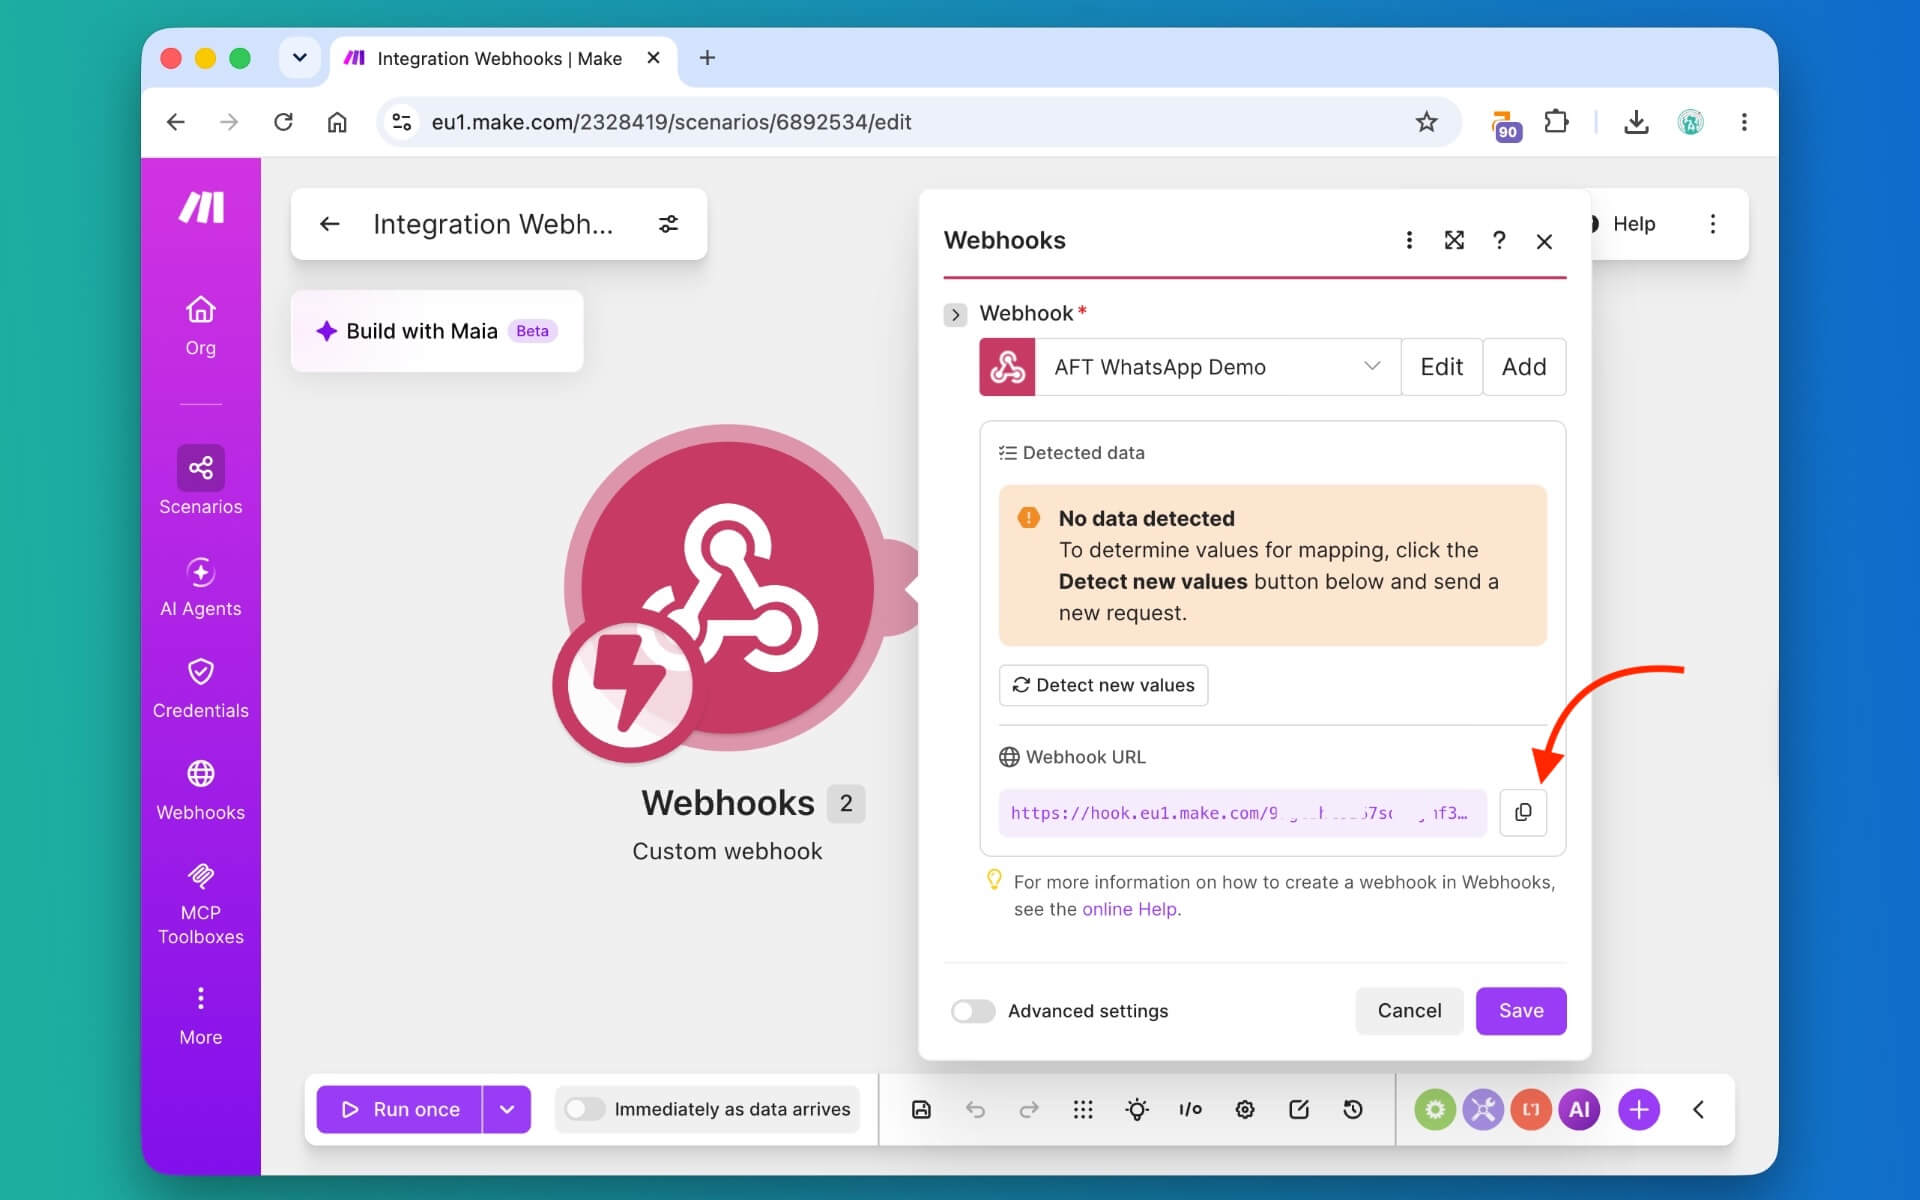Close the Integration Webhooks browser tab

(x=653, y=58)
